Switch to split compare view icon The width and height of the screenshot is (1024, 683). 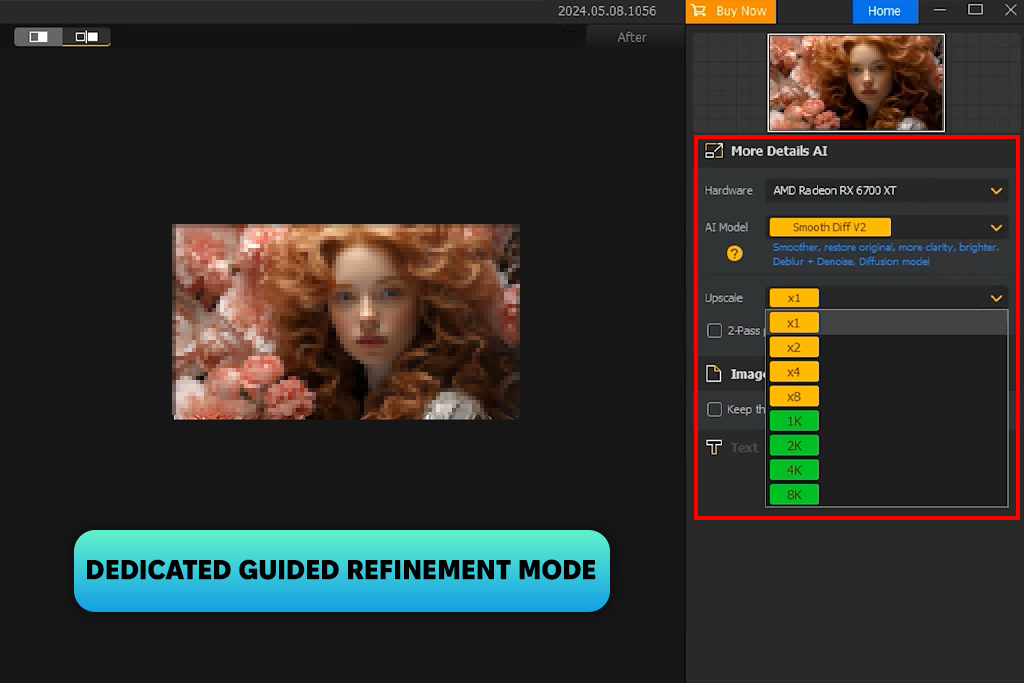click(x=87, y=37)
